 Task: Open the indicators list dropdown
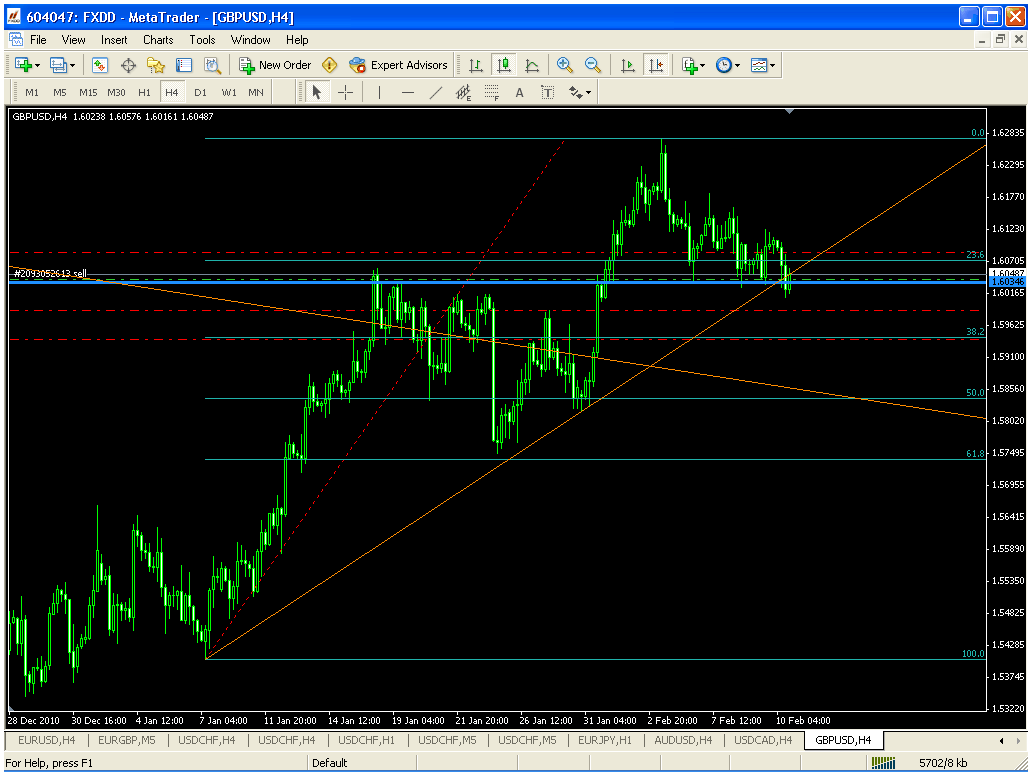693,65
